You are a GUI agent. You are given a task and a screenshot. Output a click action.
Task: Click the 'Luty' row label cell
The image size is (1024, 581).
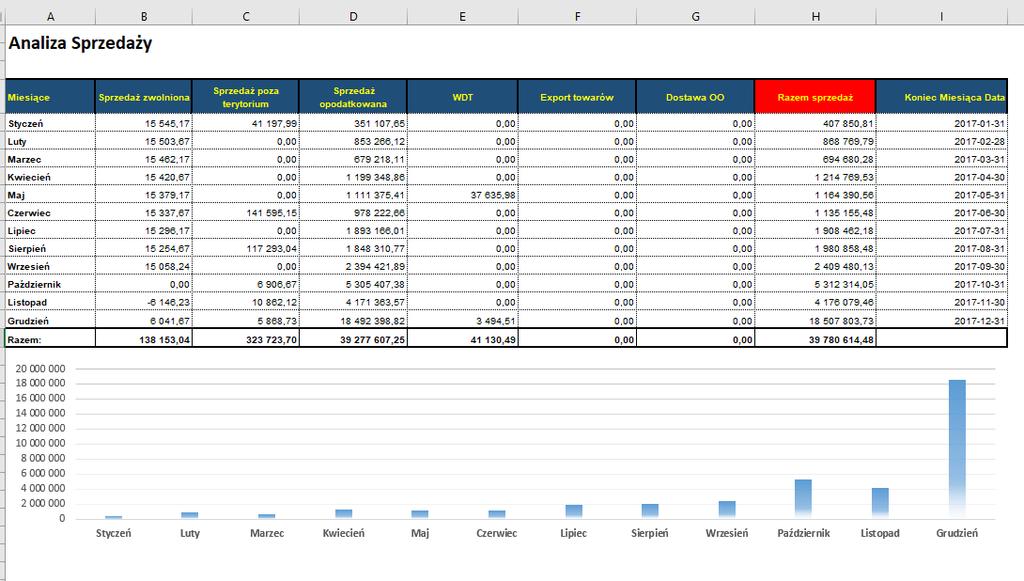(50, 141)
